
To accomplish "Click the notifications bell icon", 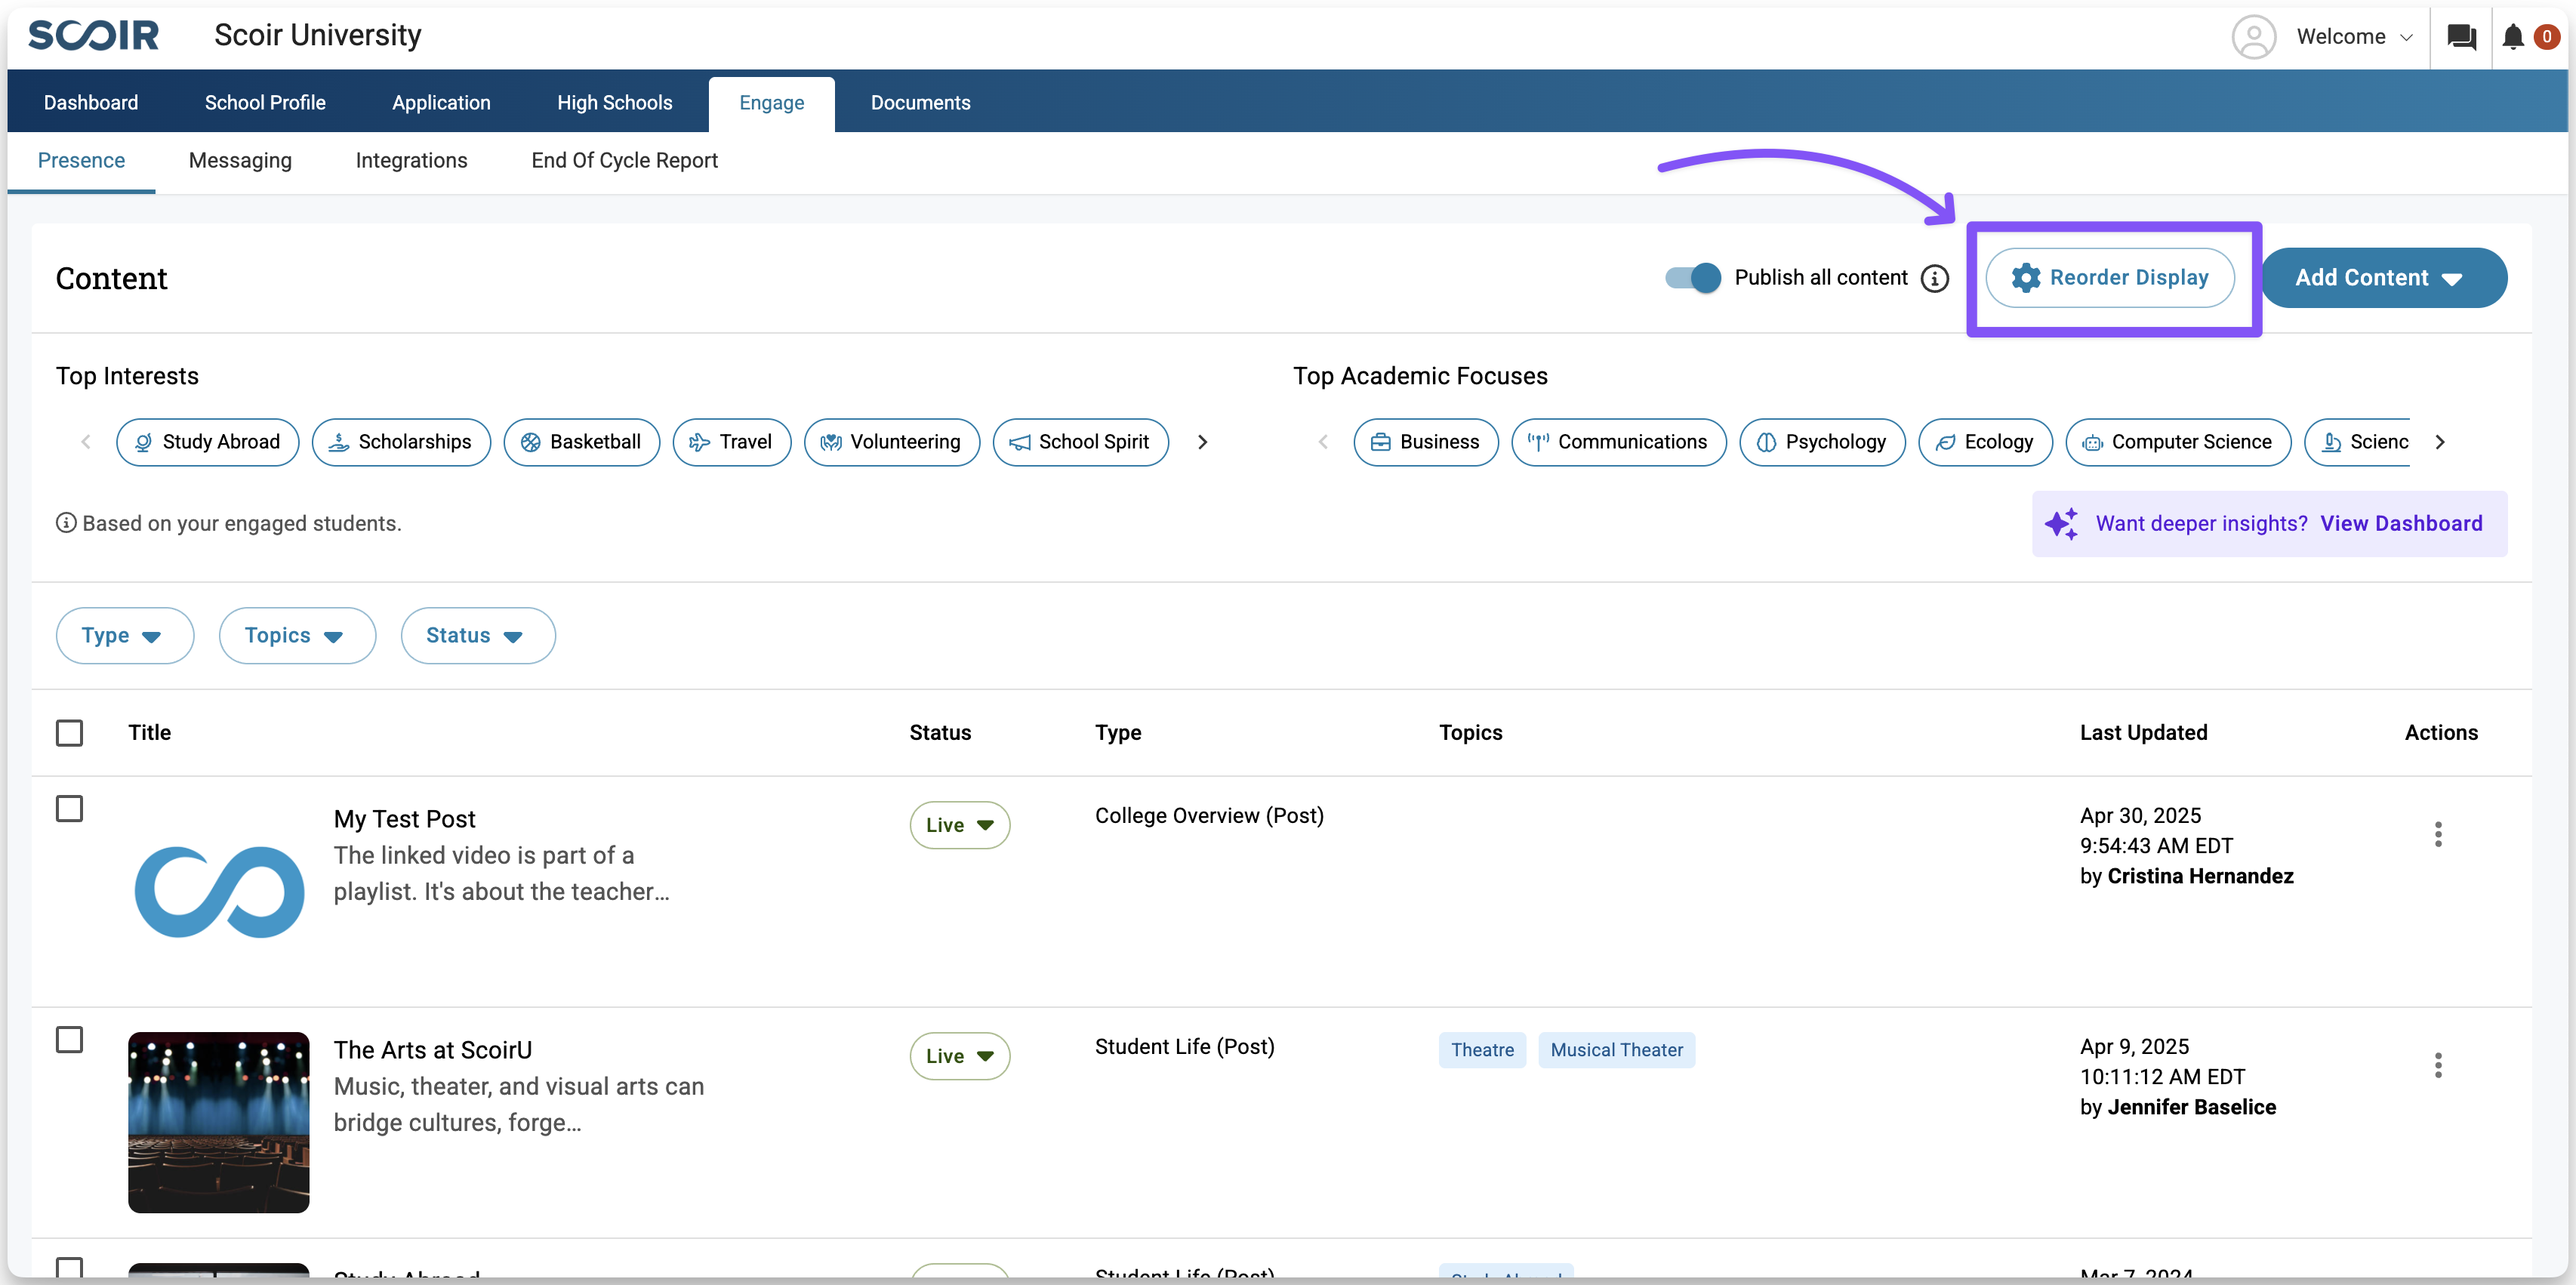I will (x=2512, y=37).
